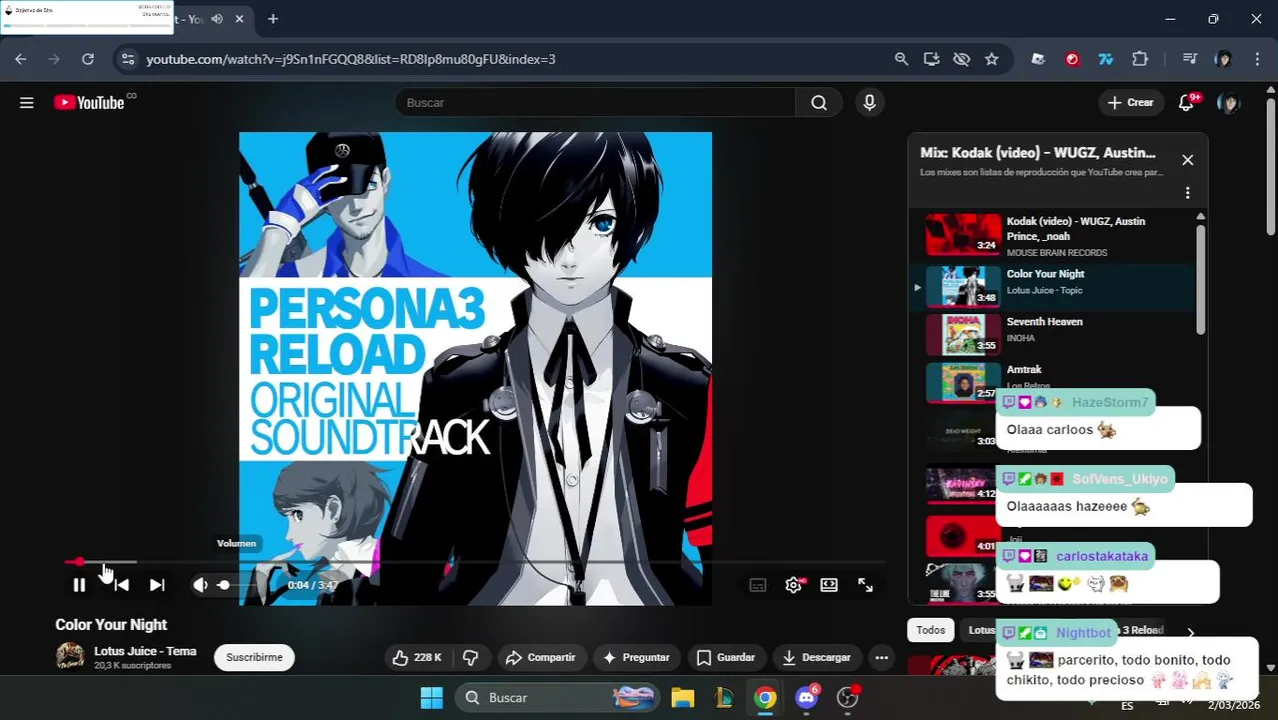
Task: Open the player settings gear
Action: 793,585
